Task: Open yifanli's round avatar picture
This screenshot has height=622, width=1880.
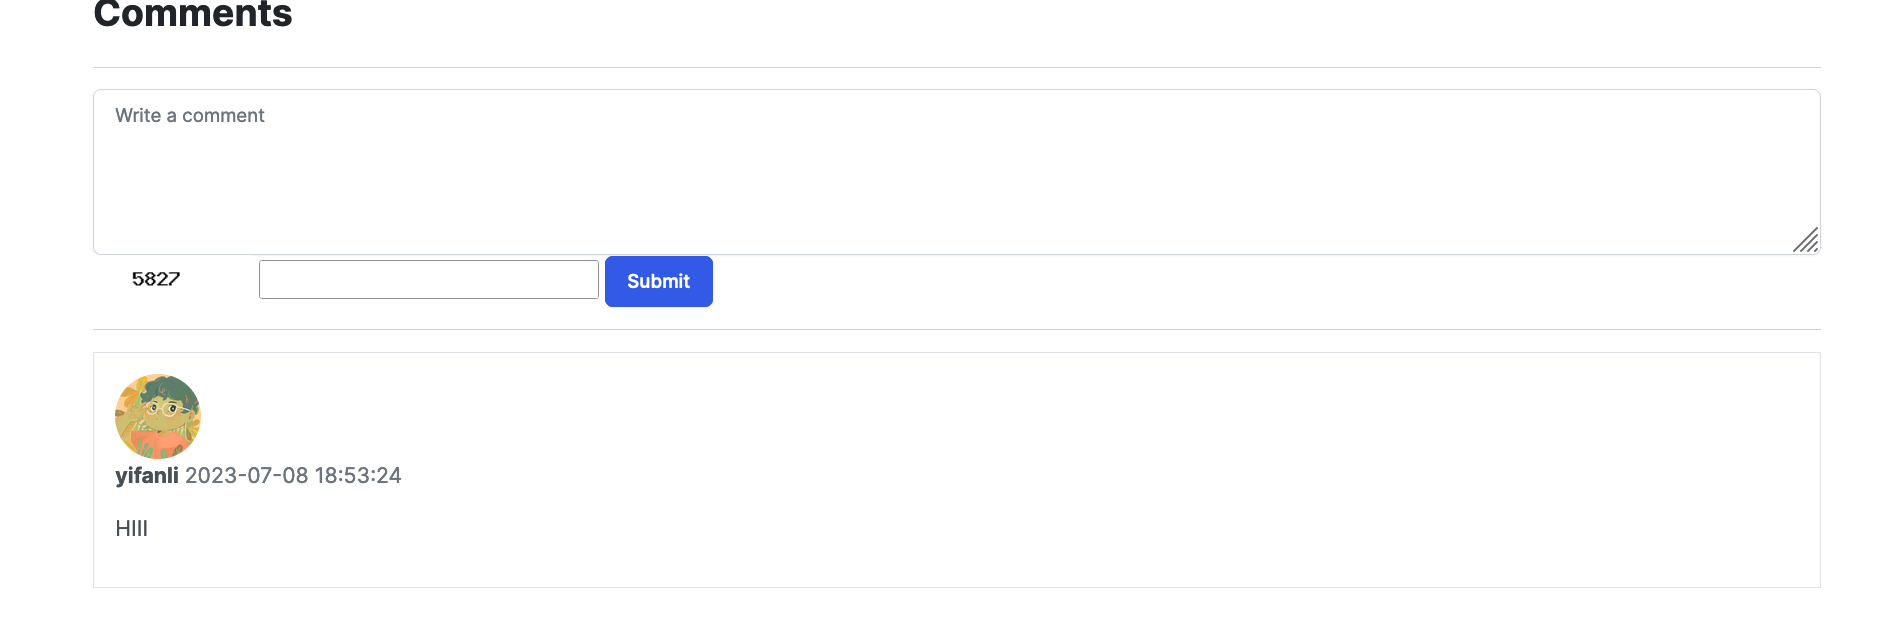Action: click(158, 416)
